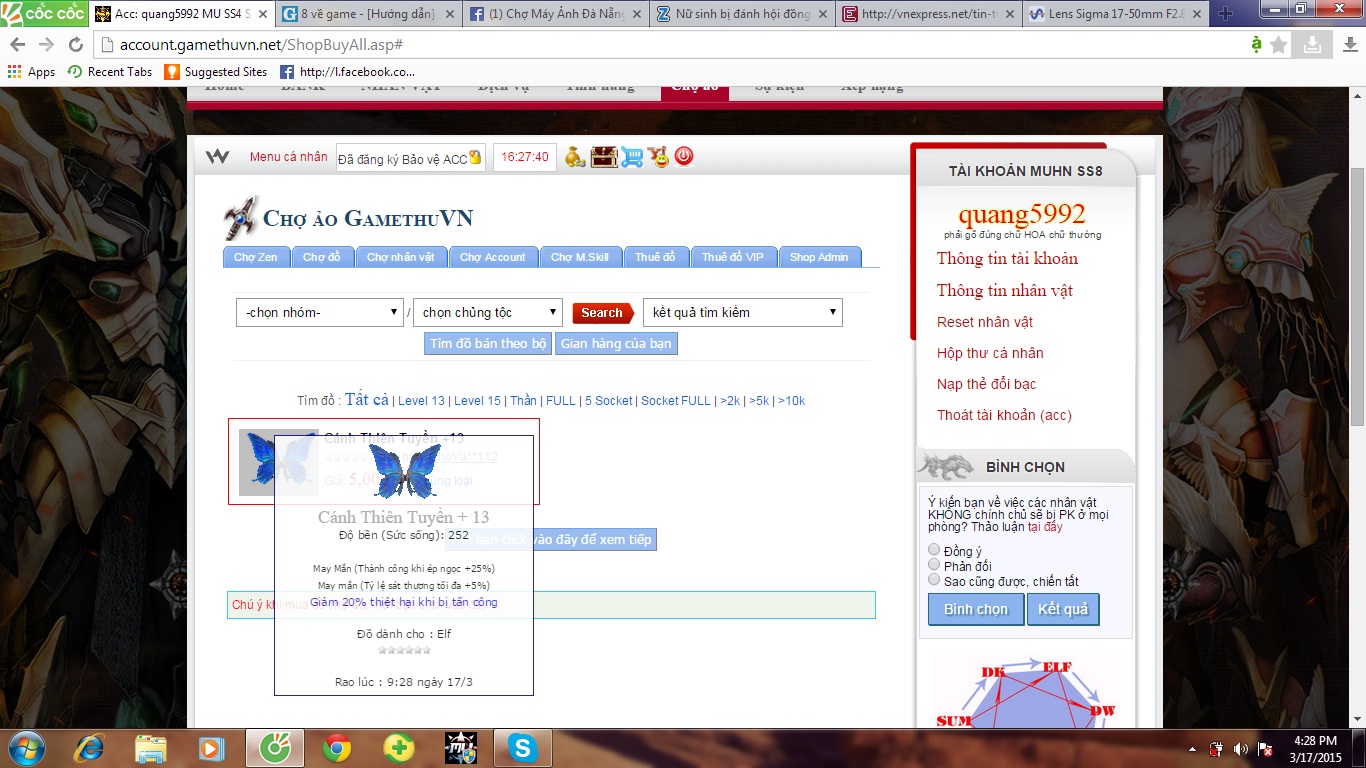The height and width of the screenshot is (768, 1366).
Task: Switch to the Chợ đồ tab
Action: click(322, 257)
